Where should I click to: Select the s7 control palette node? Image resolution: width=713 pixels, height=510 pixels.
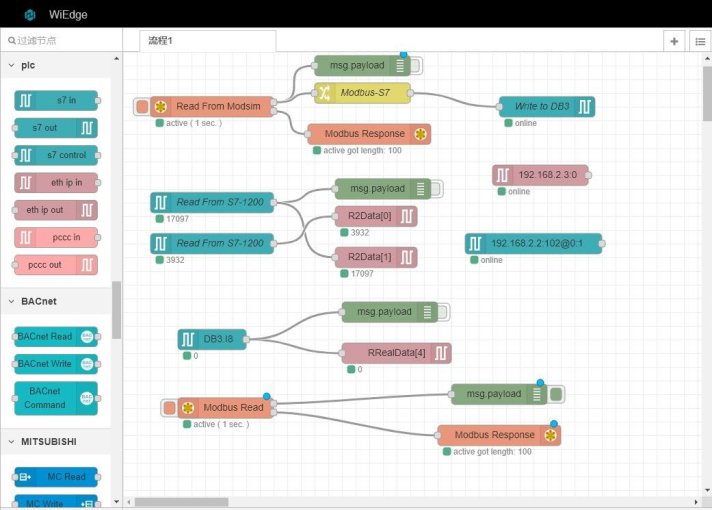tap(56, 155)
